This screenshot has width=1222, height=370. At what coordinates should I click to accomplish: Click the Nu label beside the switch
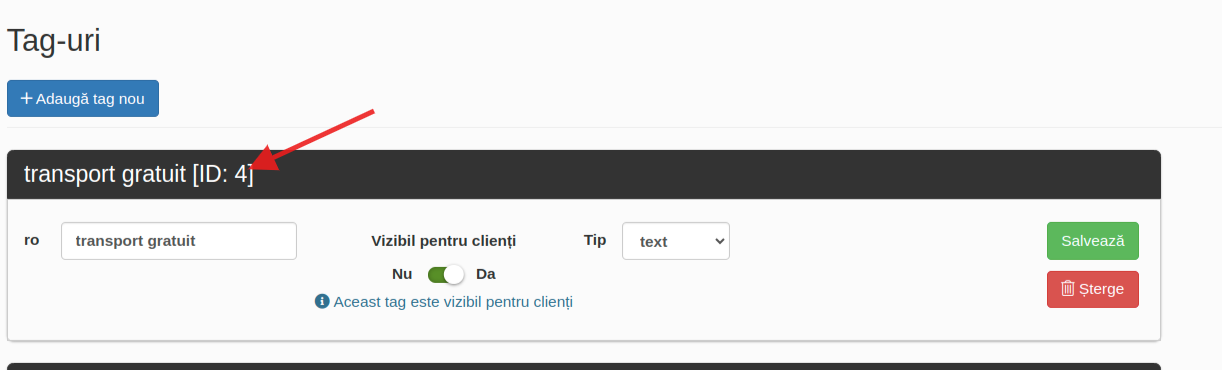click(402, 274)
